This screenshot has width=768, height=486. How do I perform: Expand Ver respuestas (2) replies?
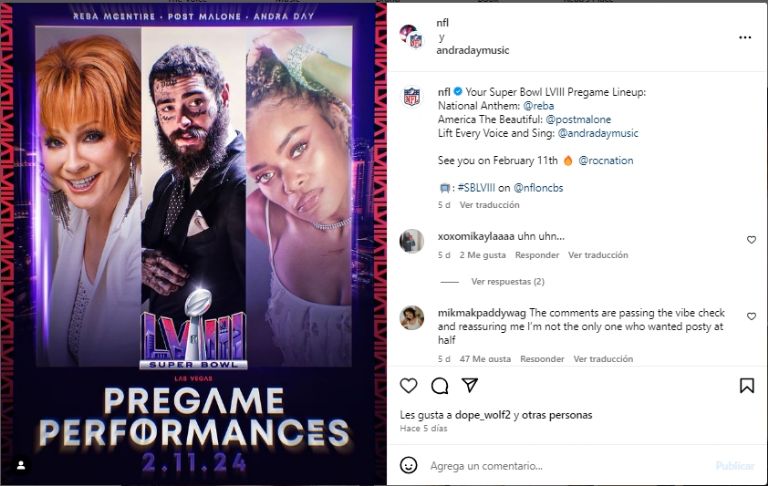point(507,282)
